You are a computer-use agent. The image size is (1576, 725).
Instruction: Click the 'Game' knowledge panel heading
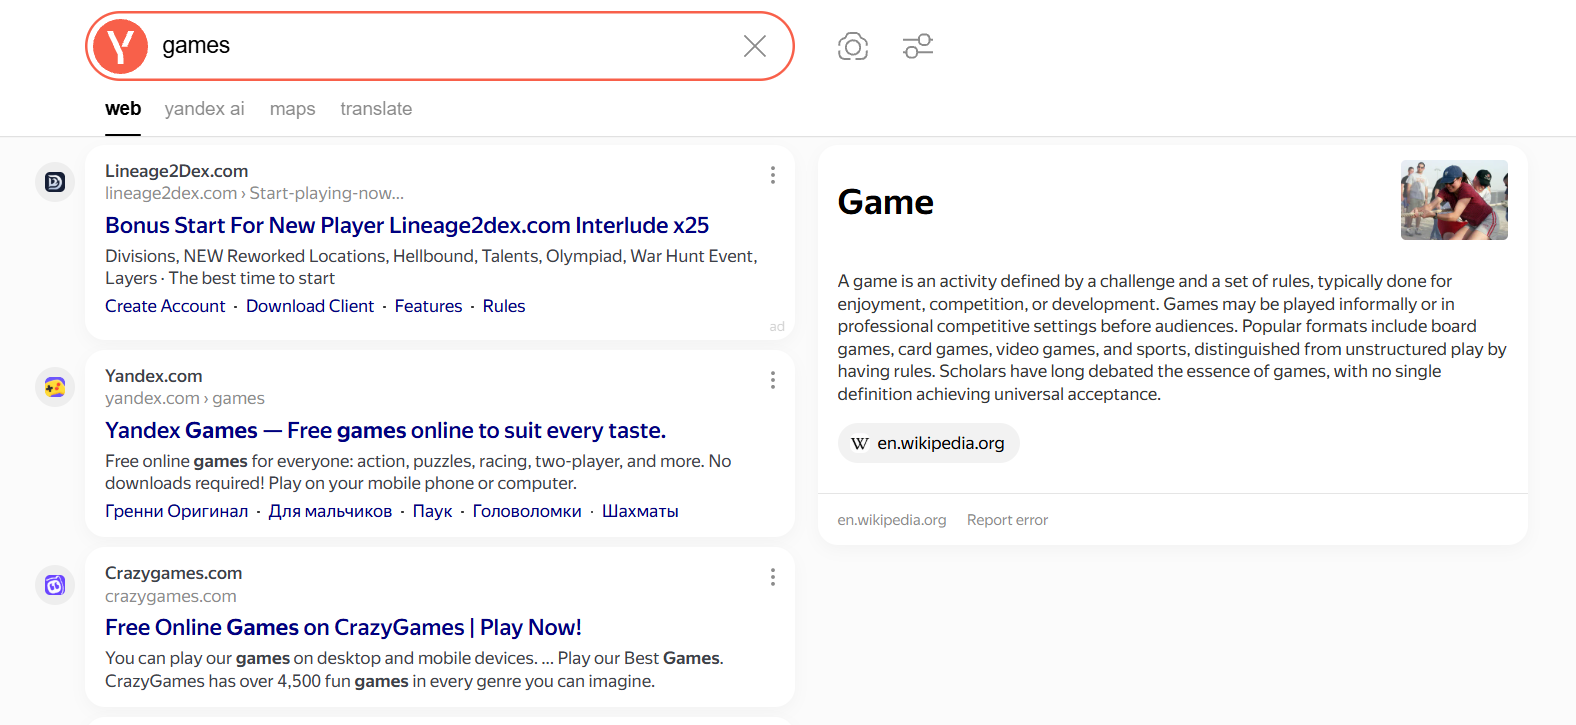click(885, 202)
